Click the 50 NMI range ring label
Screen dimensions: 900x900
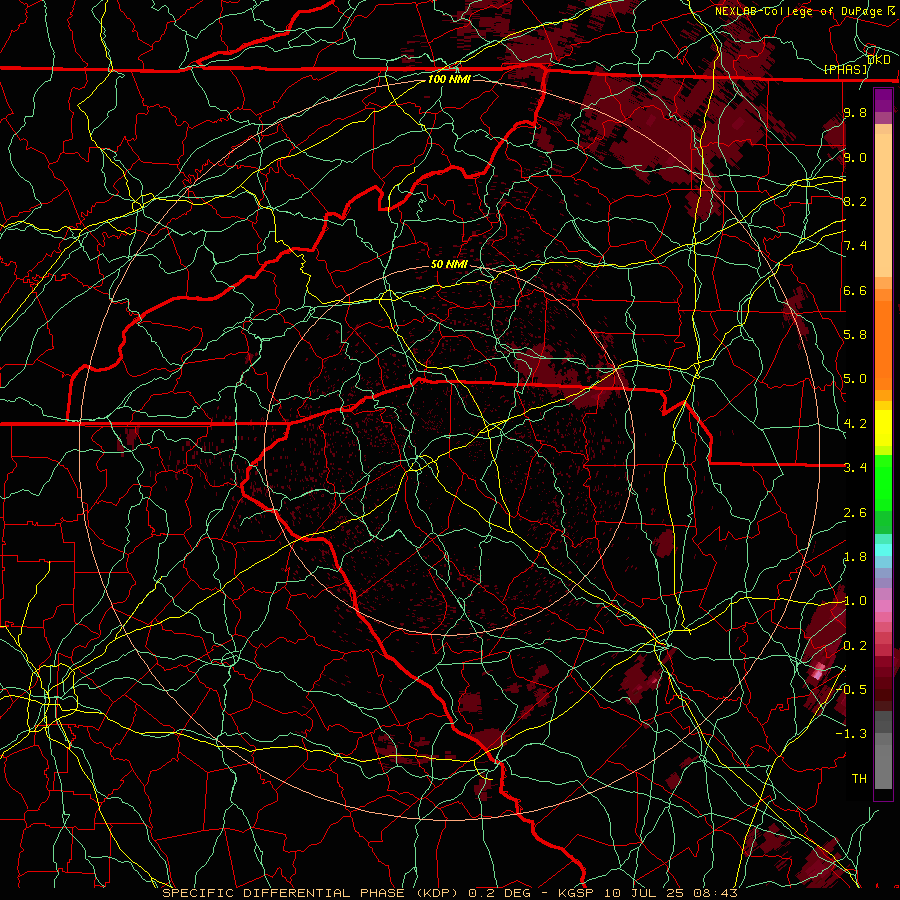tap(449, 264)
